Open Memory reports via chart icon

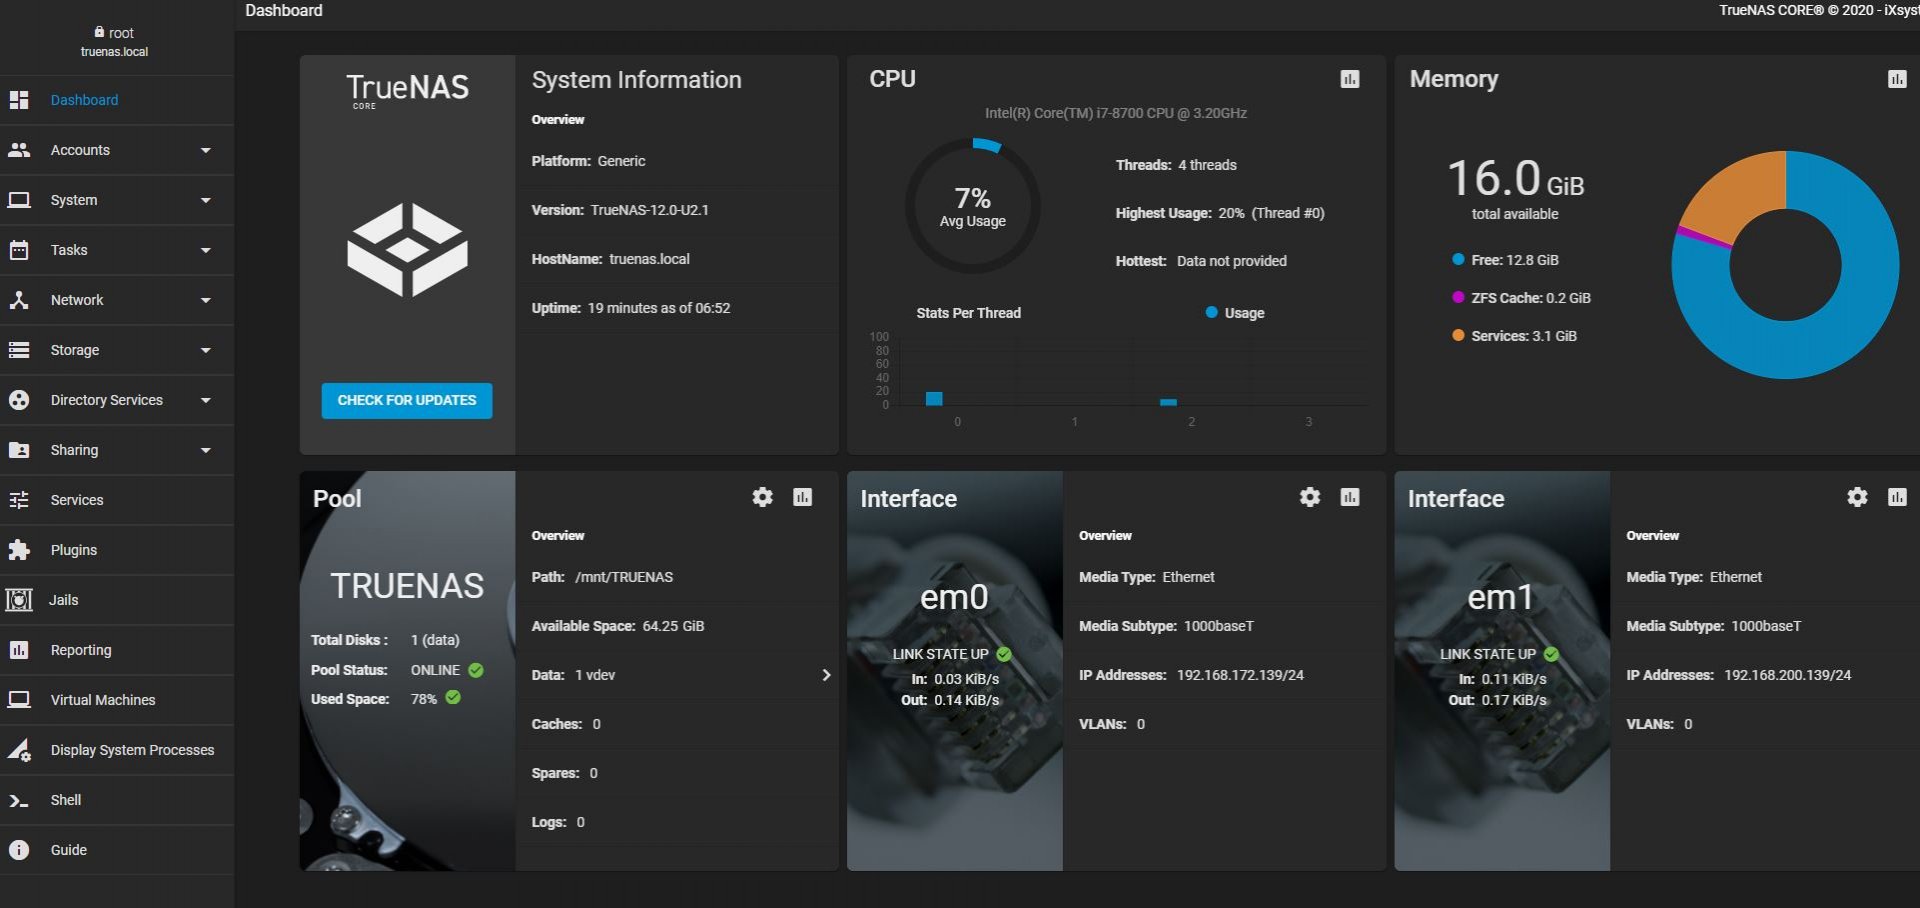pyautogui.click(x=1897, y=79)
